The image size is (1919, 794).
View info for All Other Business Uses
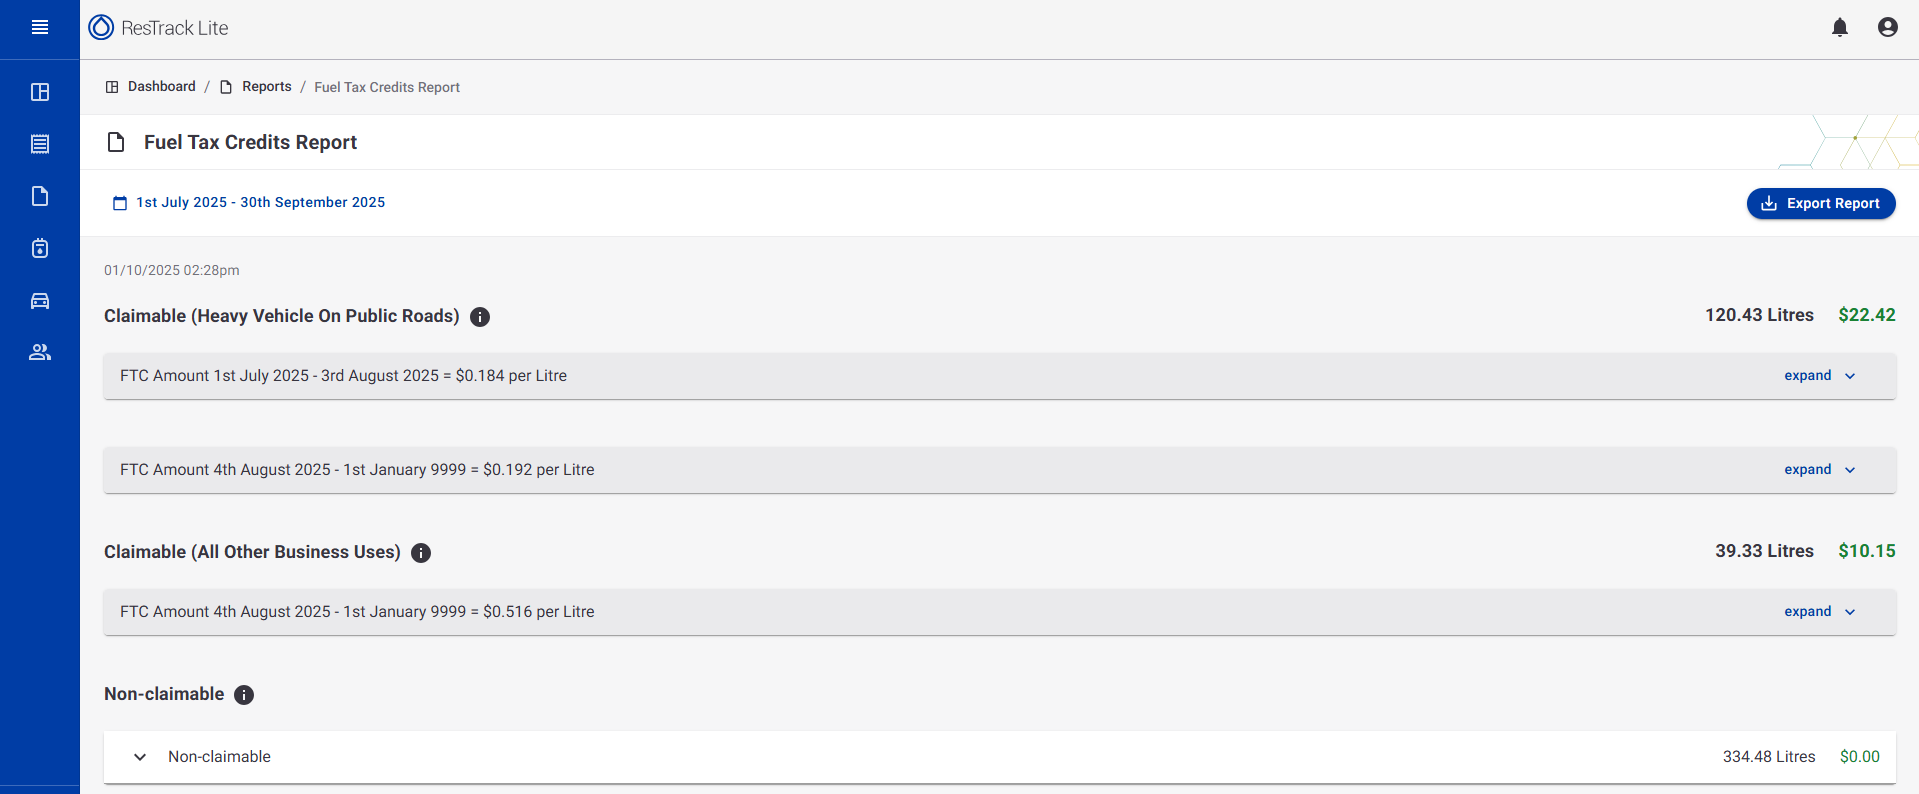click(421, 553)
